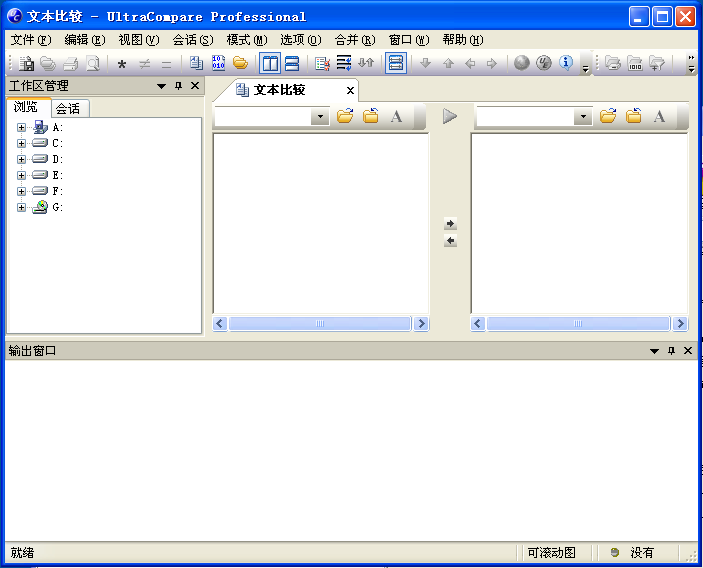The image size is (703, 568).
Task: Open the 模式(M) menu
Action: [x=247, y=40]
